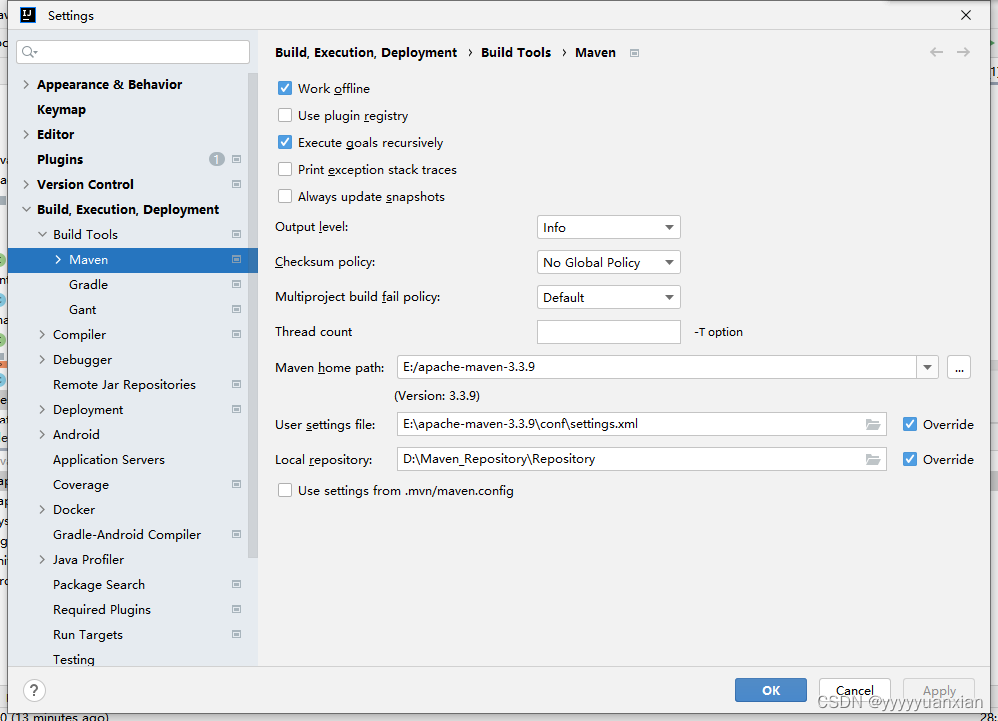The height and width of the screenshot is (721, 998).
Task: Toggle Override for User settings file
Action: pyautogui.click(x=910, y=424)
